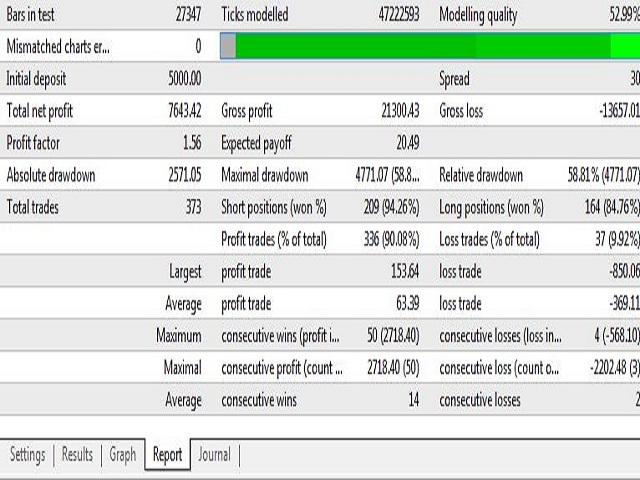Click the Modelling quality label
The height and width of the screenshot is (480, 640).
coord(478,15)
